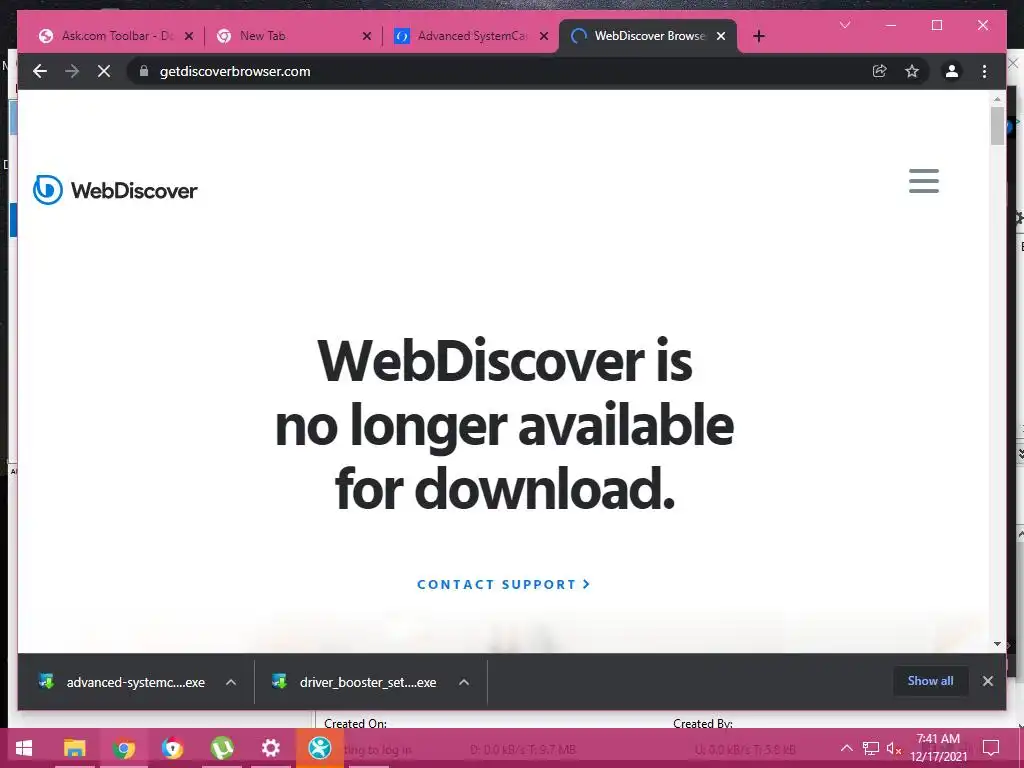1024x768 pixels.
Task: Click the scroll down arrow of the page
Action: 997,644
